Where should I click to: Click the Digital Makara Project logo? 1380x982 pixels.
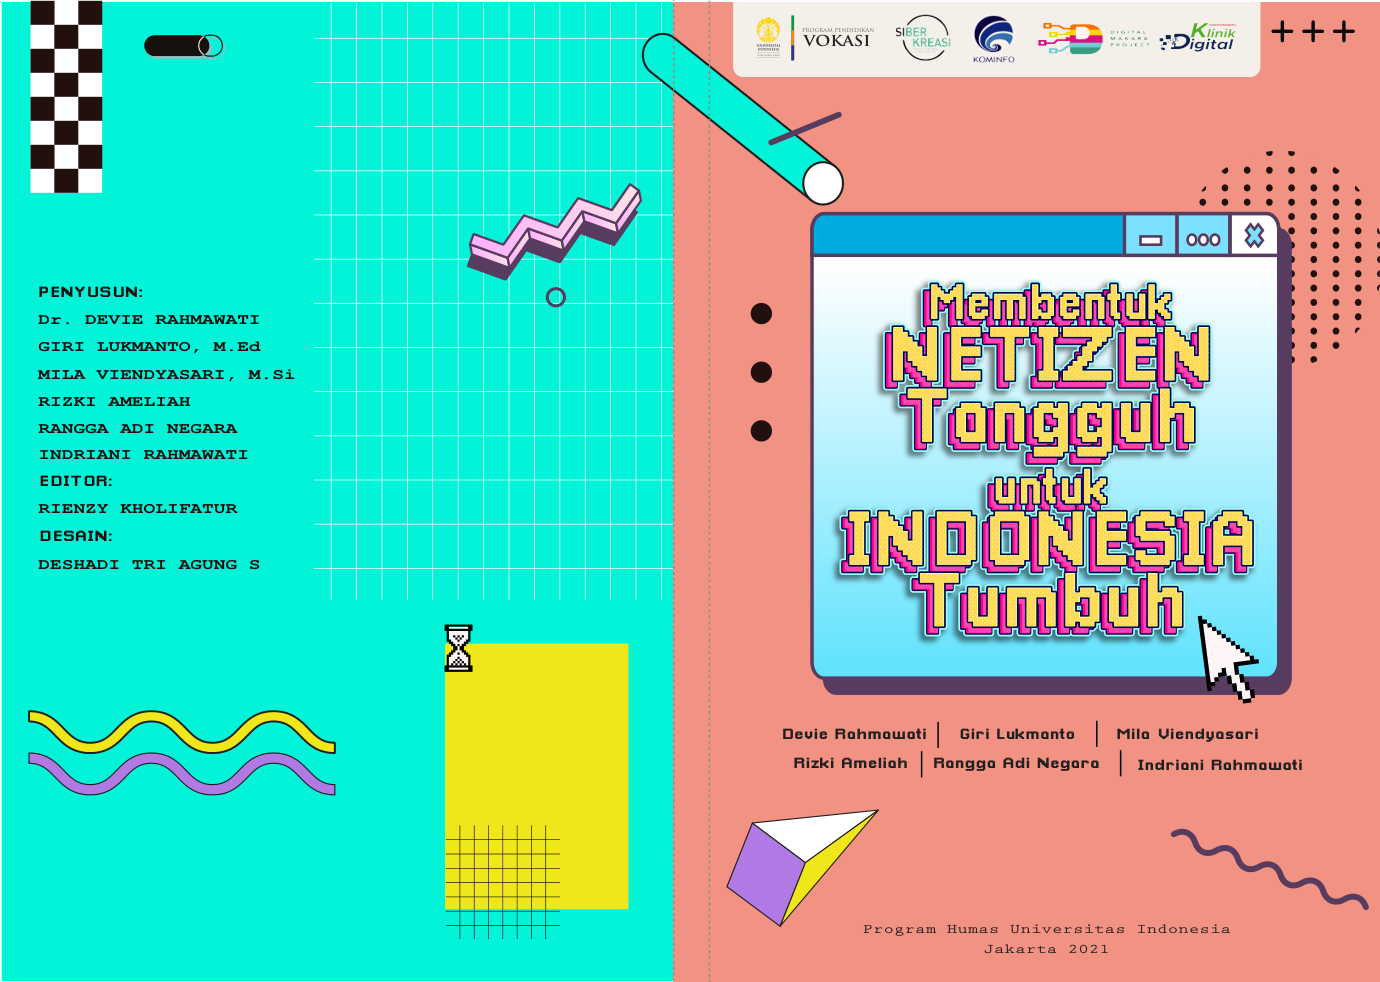(x=1093, y=39)
